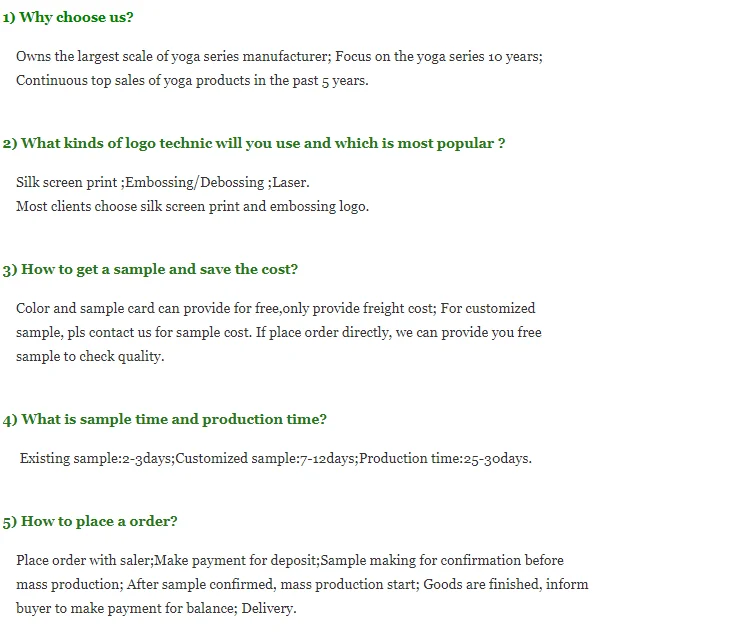
Task: Click the "Why choose us?" heading
Action: coord(68,17)
